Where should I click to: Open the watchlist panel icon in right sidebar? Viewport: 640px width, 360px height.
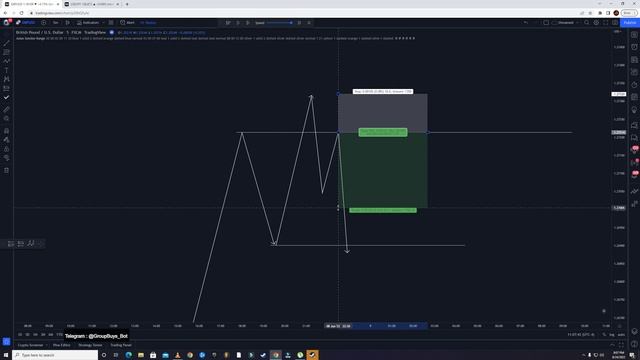click(634, 35)
